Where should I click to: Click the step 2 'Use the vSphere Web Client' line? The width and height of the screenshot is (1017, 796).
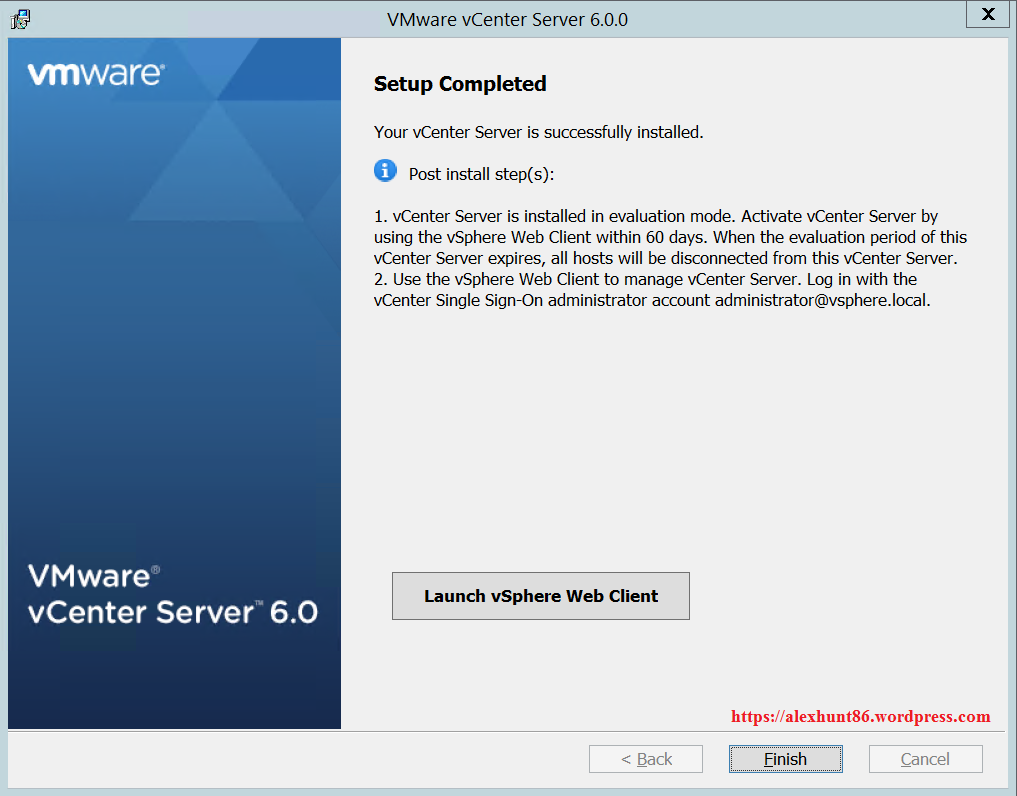coord(645,279)
